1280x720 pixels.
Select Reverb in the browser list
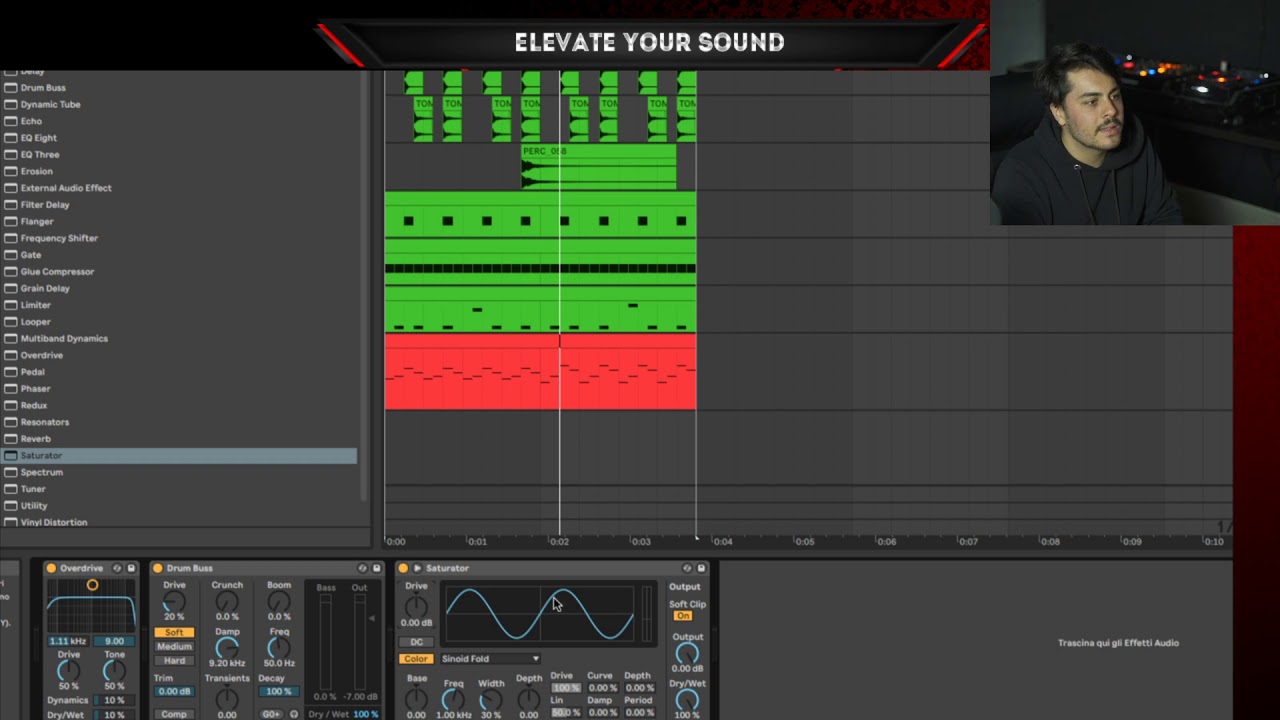pyautogui.click(x=179, y=439)
